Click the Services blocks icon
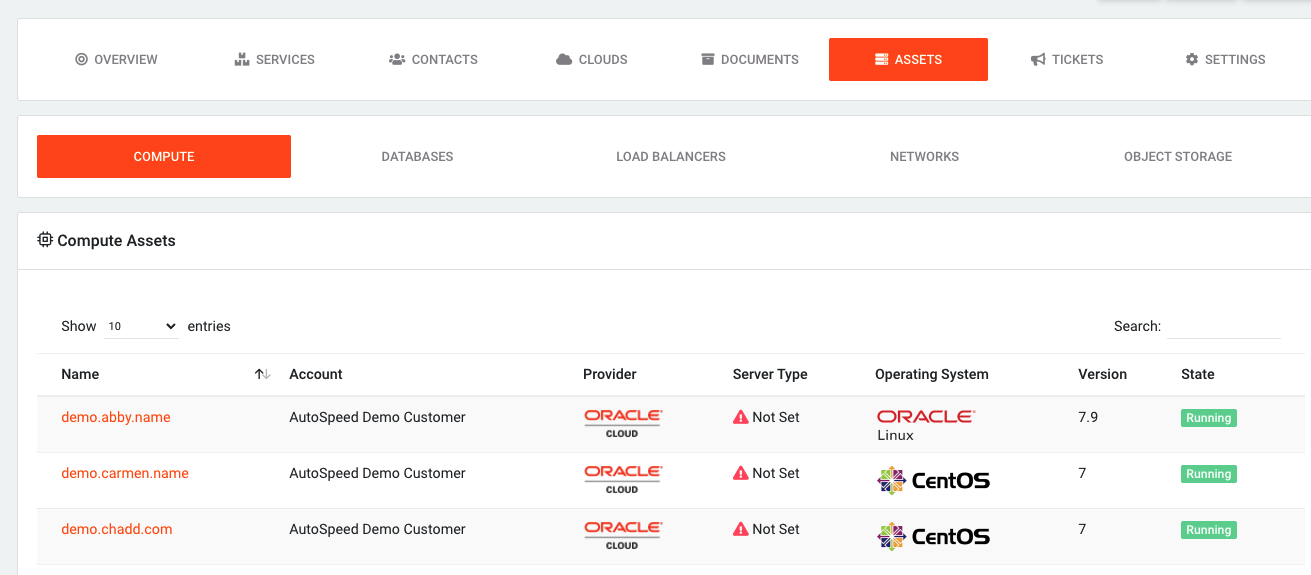Viewport: 1311px width, 575px height. point(241,59)
